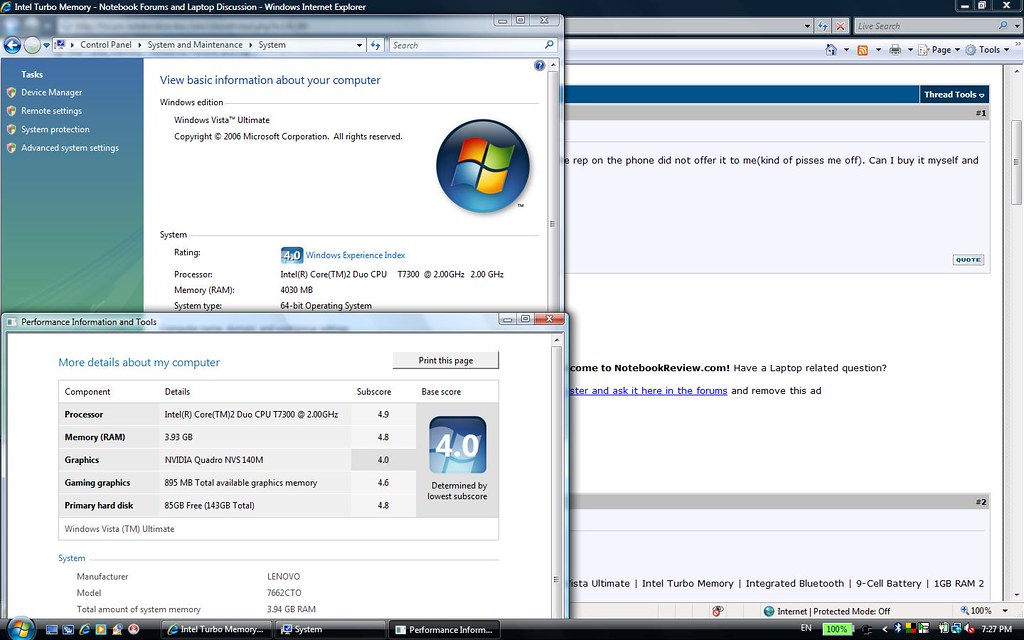Open the zoom level dropdown arrow

tap(1004, 611)
